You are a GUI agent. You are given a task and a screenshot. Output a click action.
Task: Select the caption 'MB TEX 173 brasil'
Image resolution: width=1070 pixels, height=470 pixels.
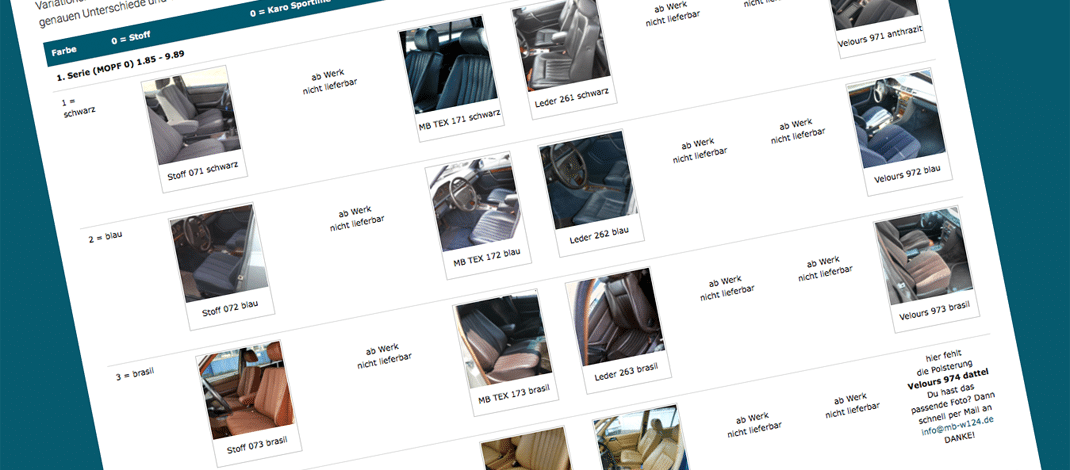514,394
